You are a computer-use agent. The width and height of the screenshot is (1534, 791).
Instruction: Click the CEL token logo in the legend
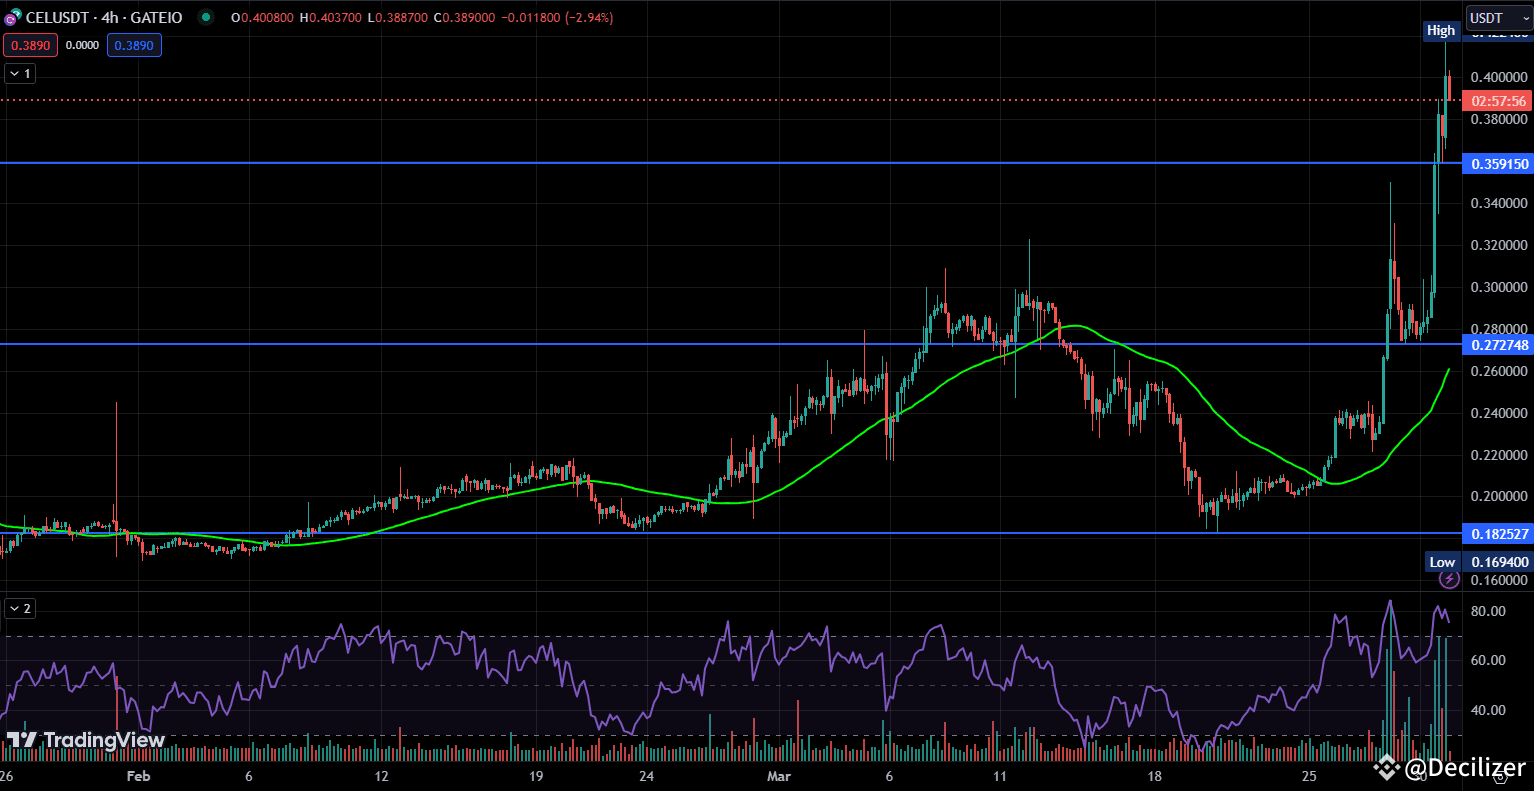click(11, 17)
